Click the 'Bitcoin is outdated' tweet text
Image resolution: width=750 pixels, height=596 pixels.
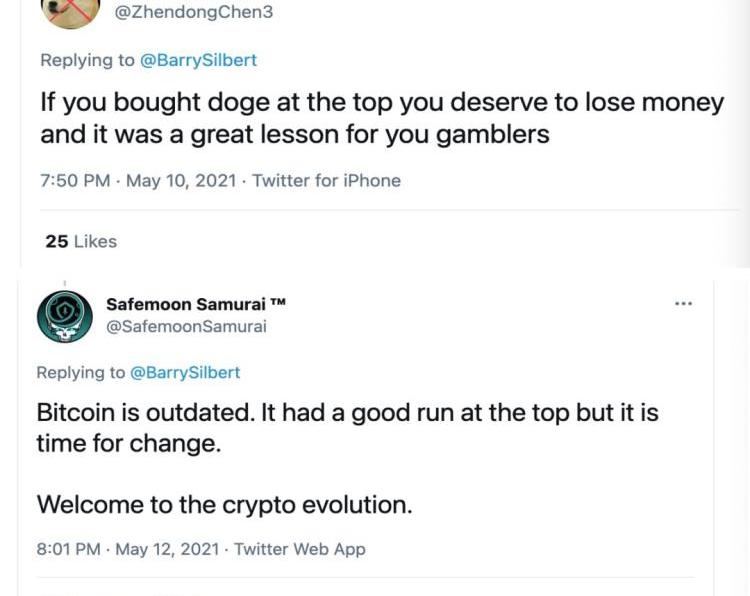pyautogui.click(x=346, y=427)
